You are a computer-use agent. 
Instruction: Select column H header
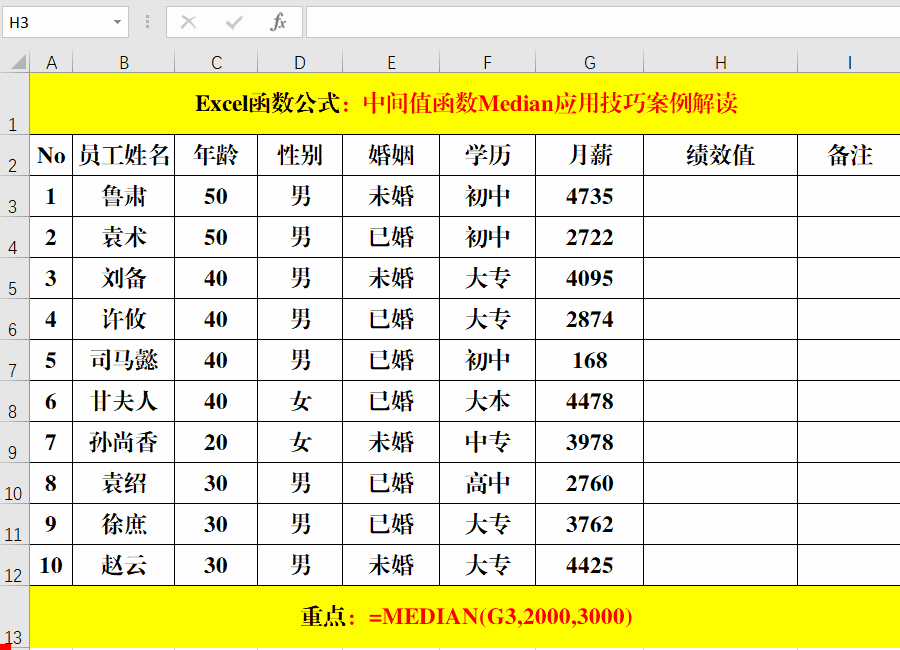pyautogui.click(x=720, y=62)
